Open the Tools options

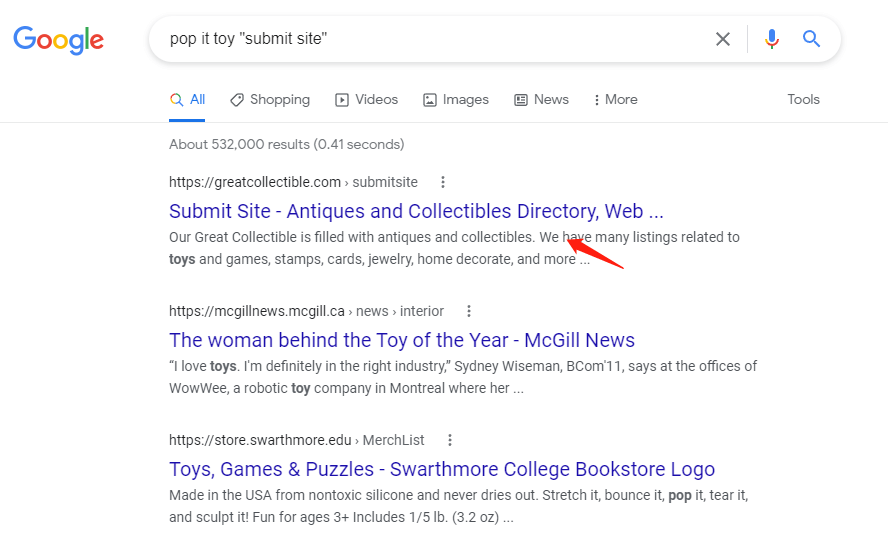pos(803,100)
